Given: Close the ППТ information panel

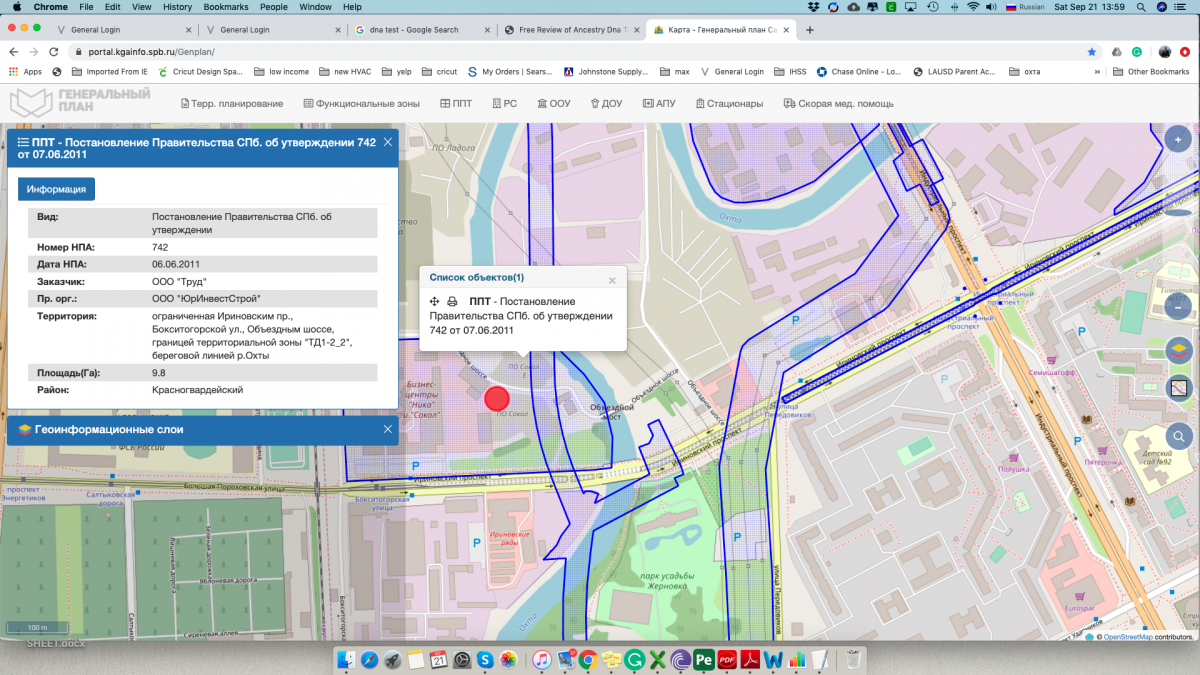Looking at the screenshot, I should coord(388,142).
